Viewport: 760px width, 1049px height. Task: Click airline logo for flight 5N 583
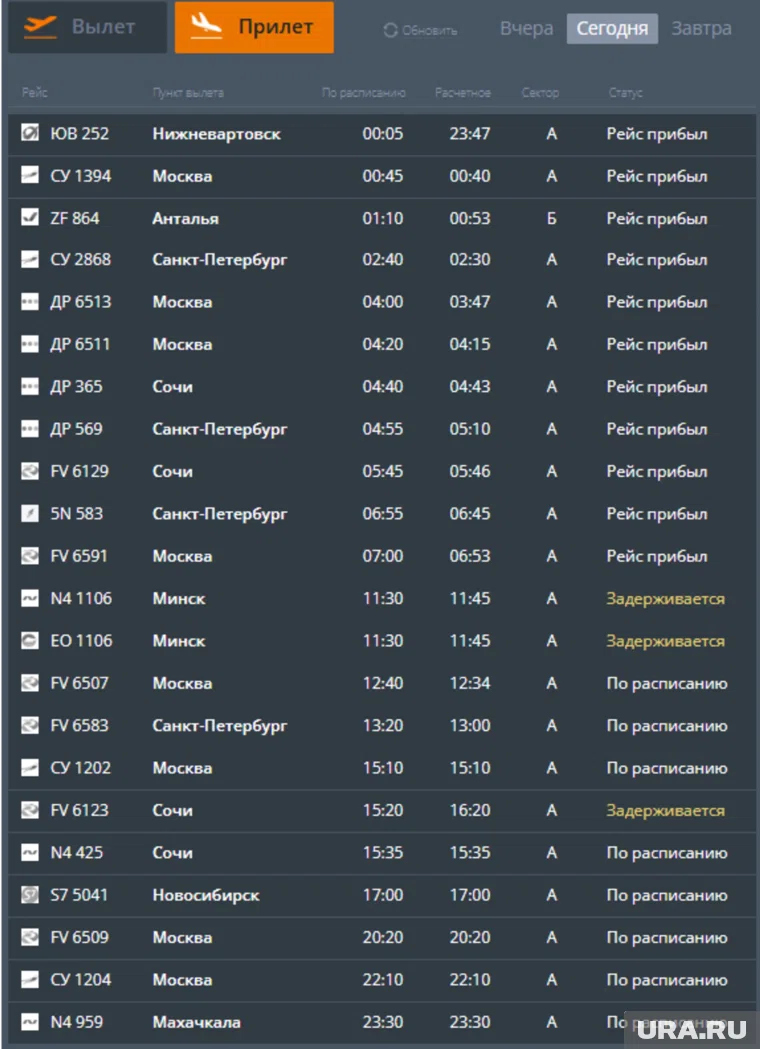coord(30,514)
